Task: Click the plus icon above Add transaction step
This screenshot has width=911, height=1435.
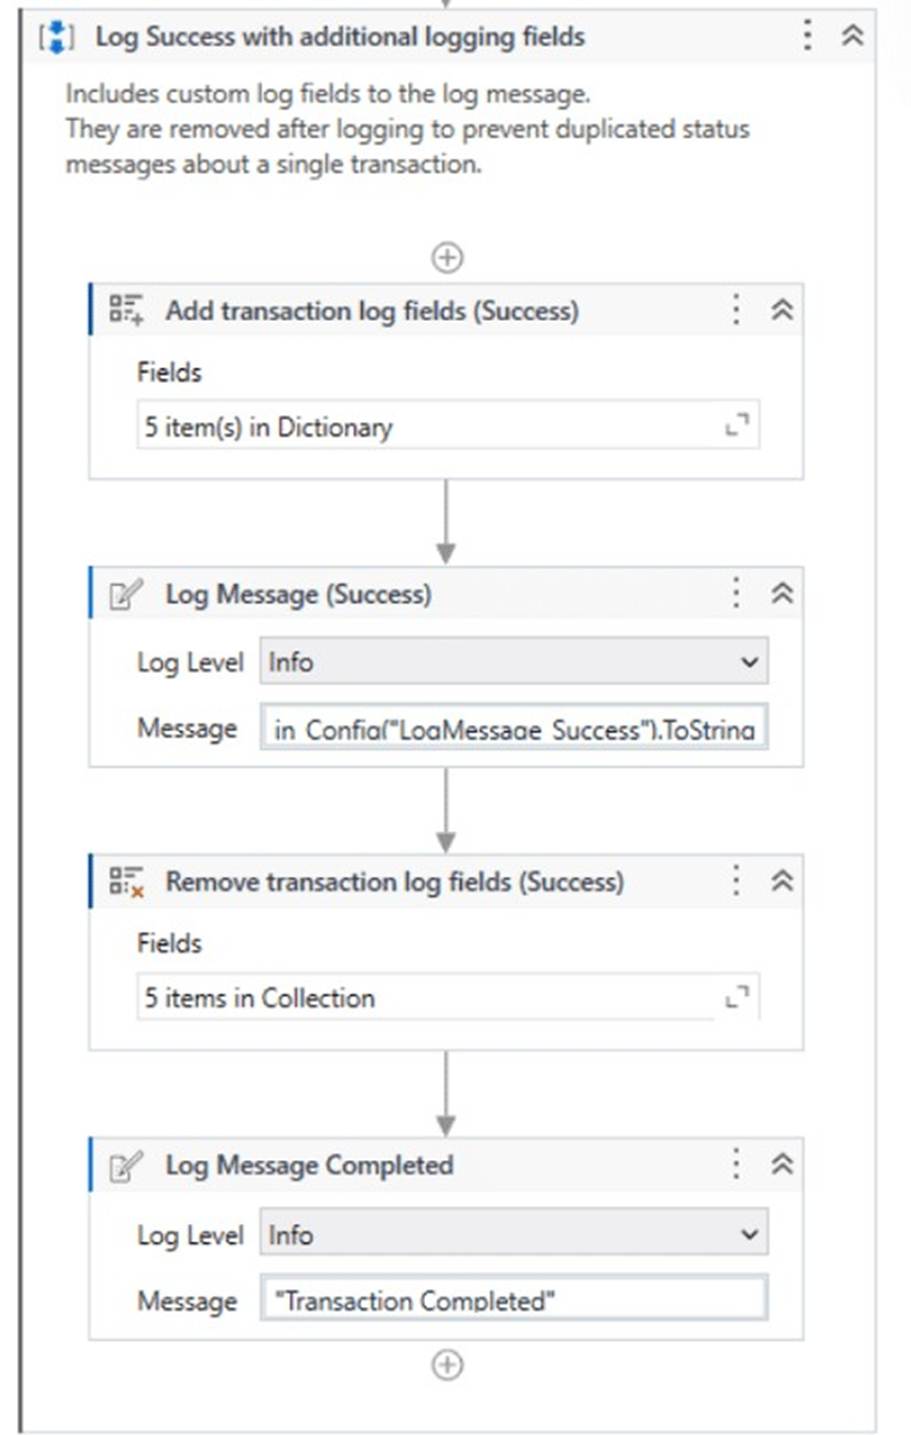Action: point(449,257)
